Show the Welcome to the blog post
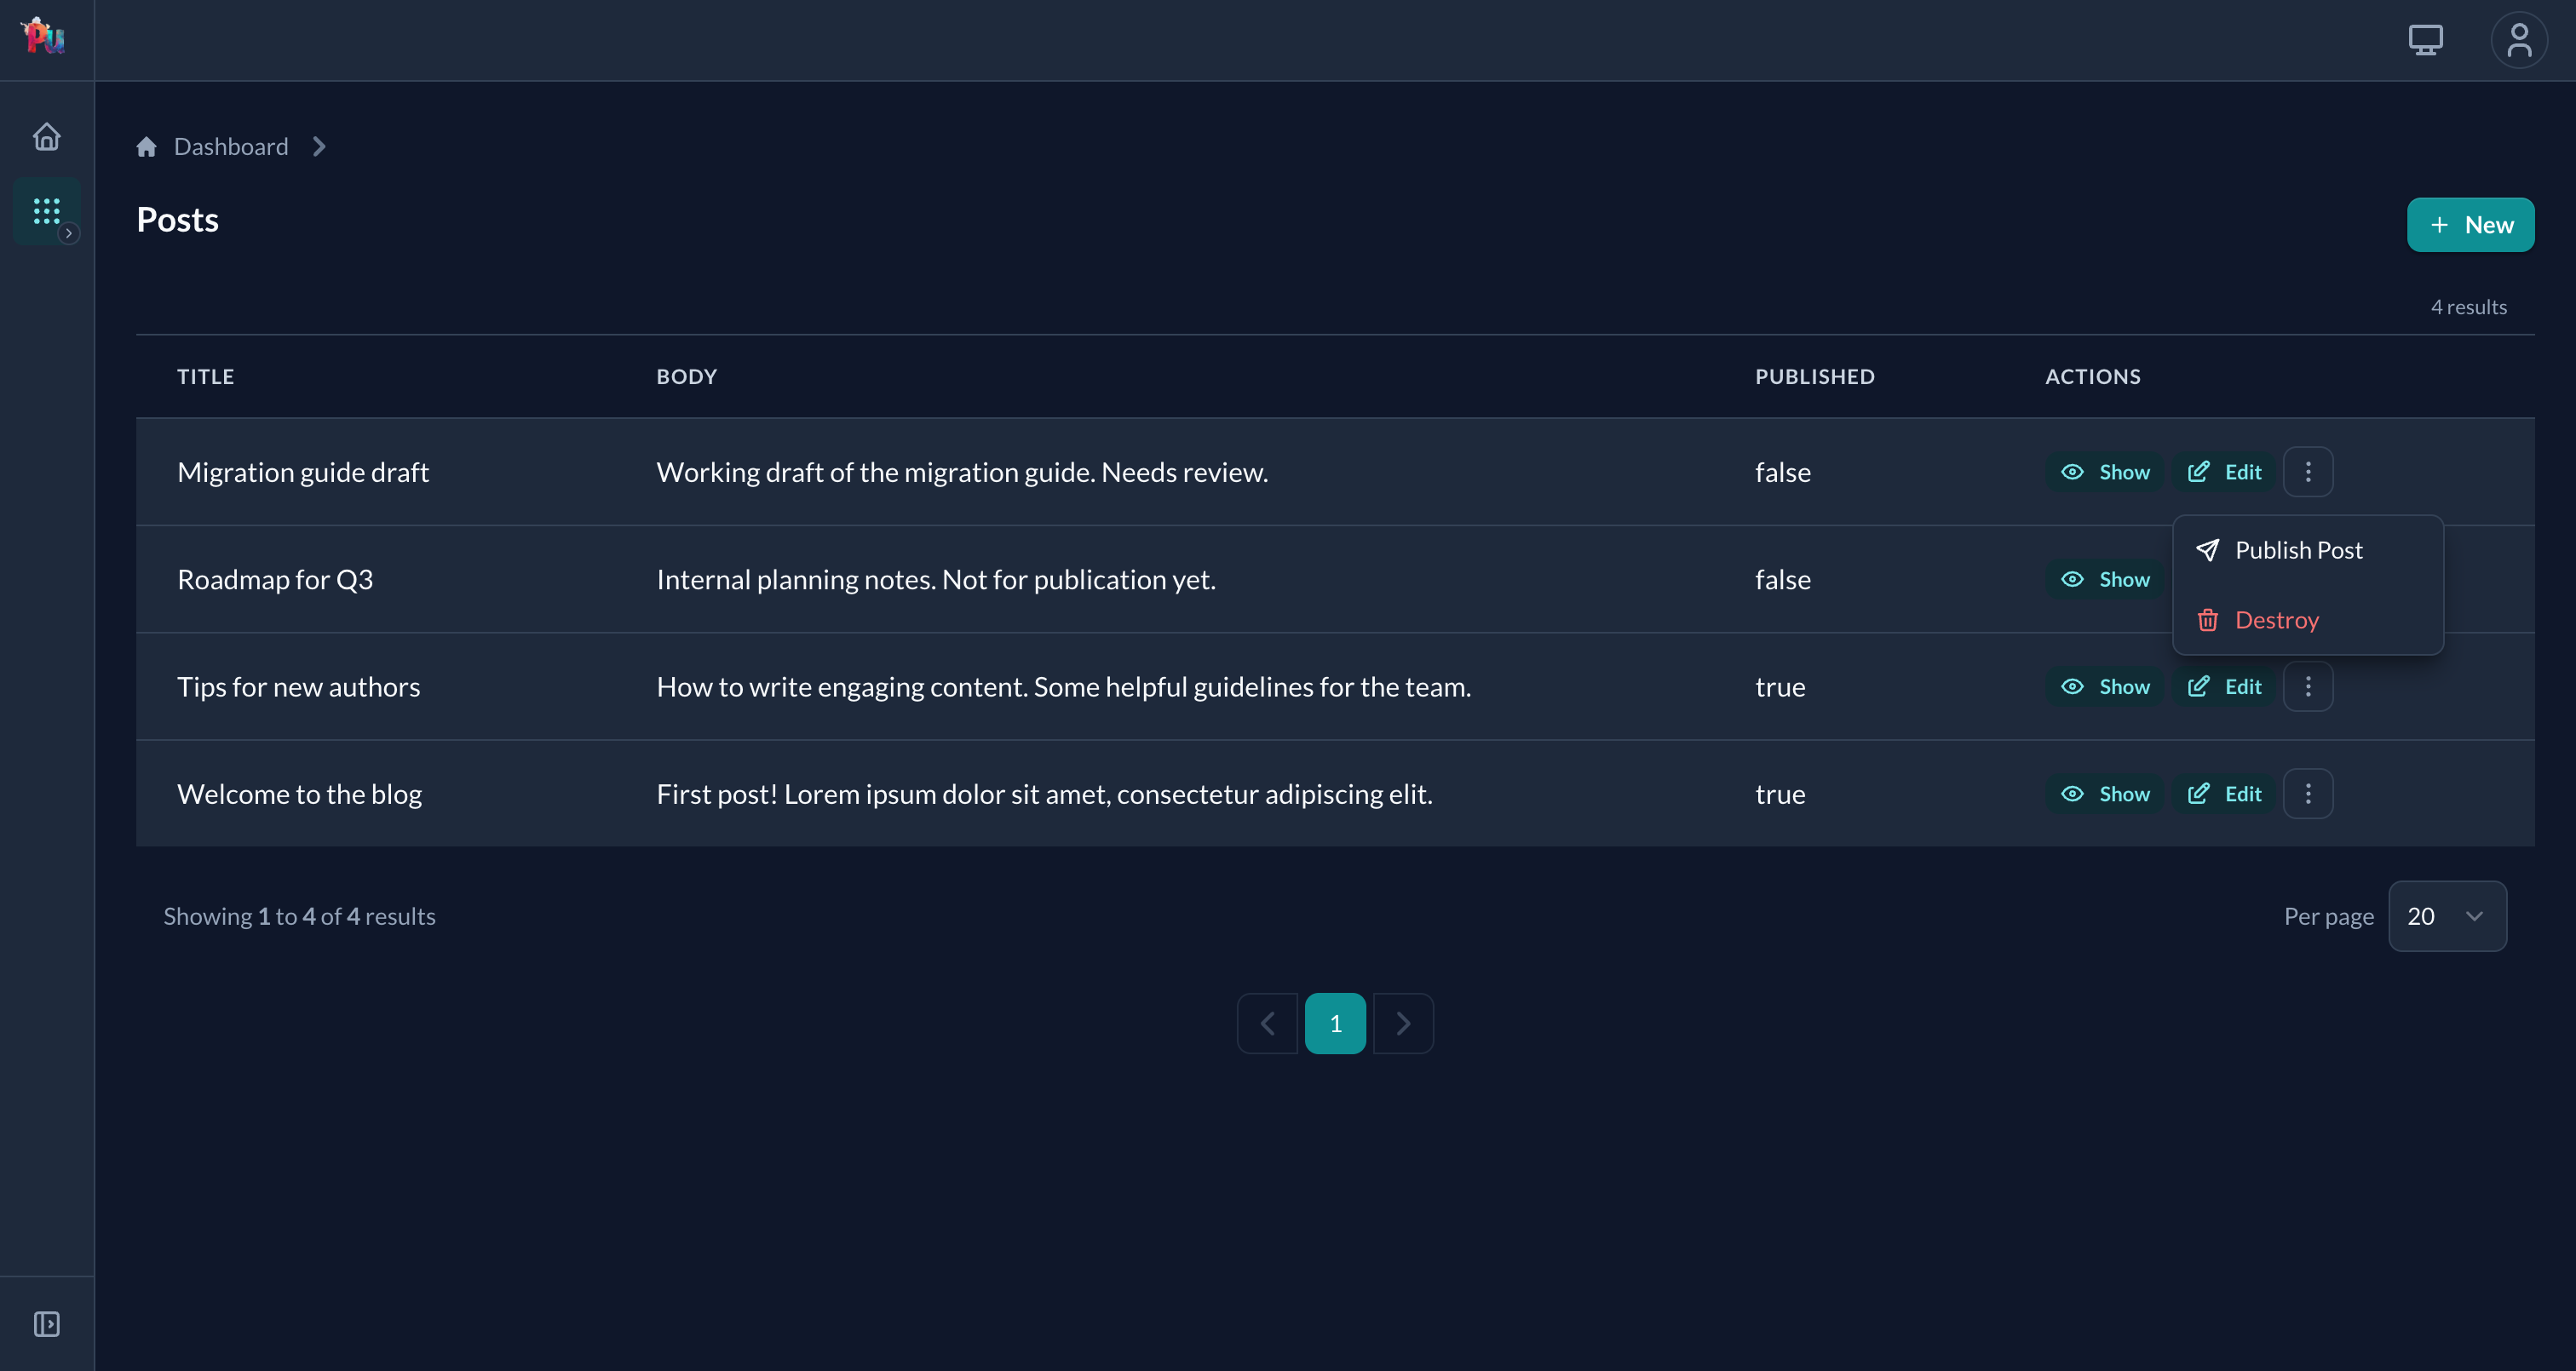The width and height of the screenshot is (2576, 1371). coord(2105,794)
